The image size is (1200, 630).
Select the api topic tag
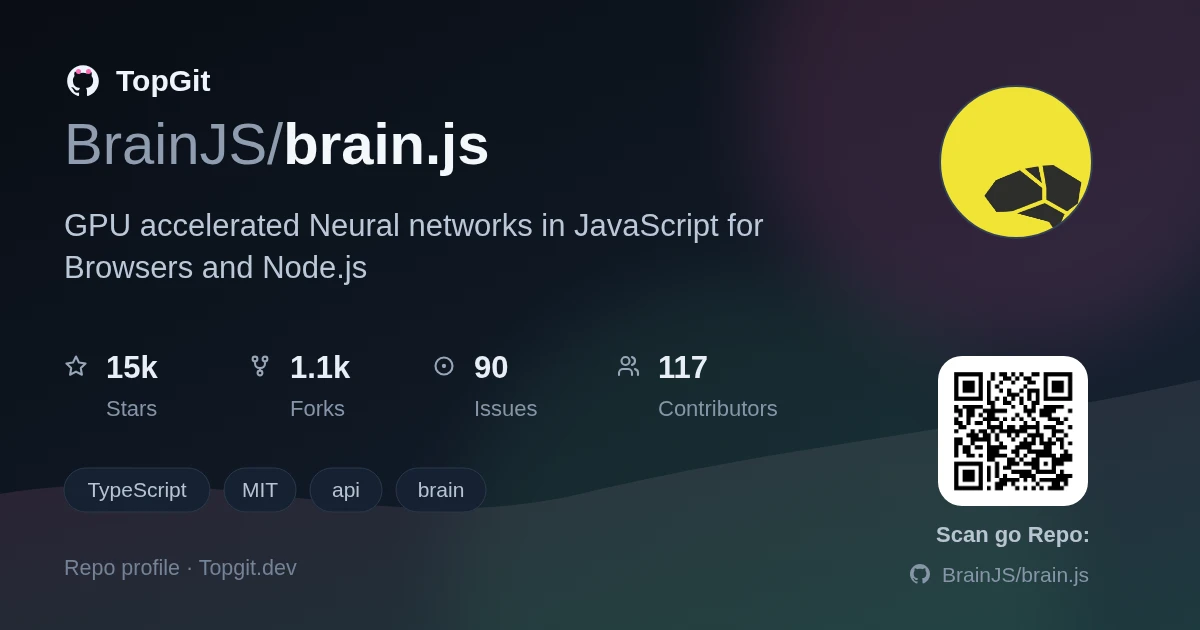click(x=346, y=490)
